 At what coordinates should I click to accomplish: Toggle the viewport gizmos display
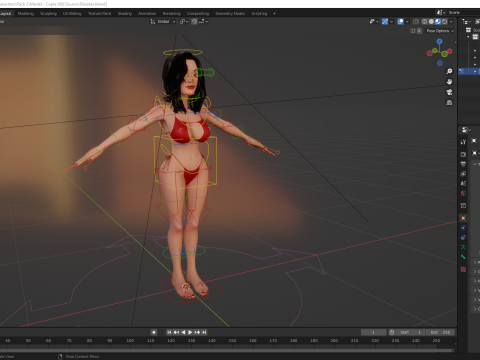[x=385, y=21]
